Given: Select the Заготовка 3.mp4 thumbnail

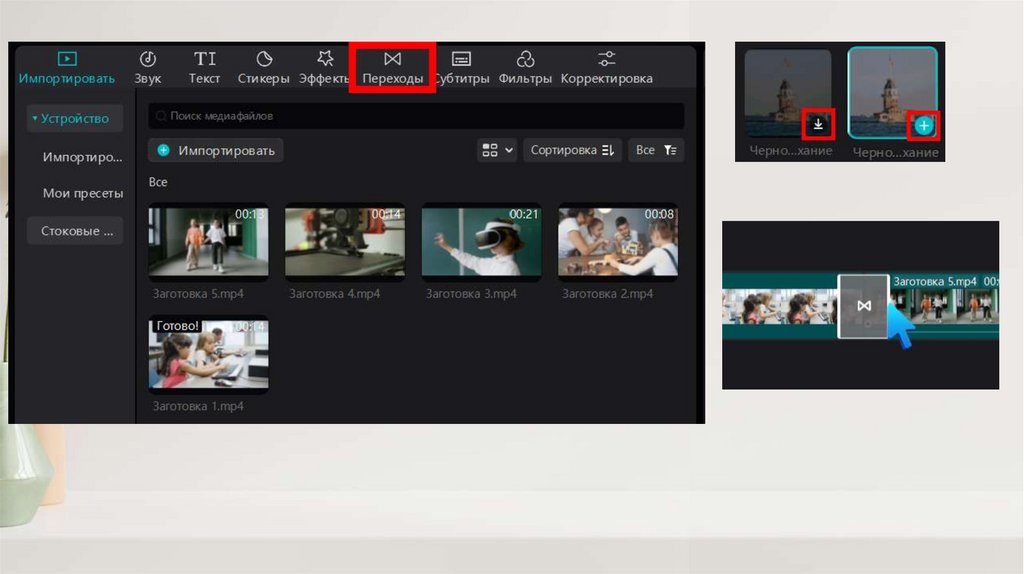Looking at the screenshot, I should pos(481,241).
